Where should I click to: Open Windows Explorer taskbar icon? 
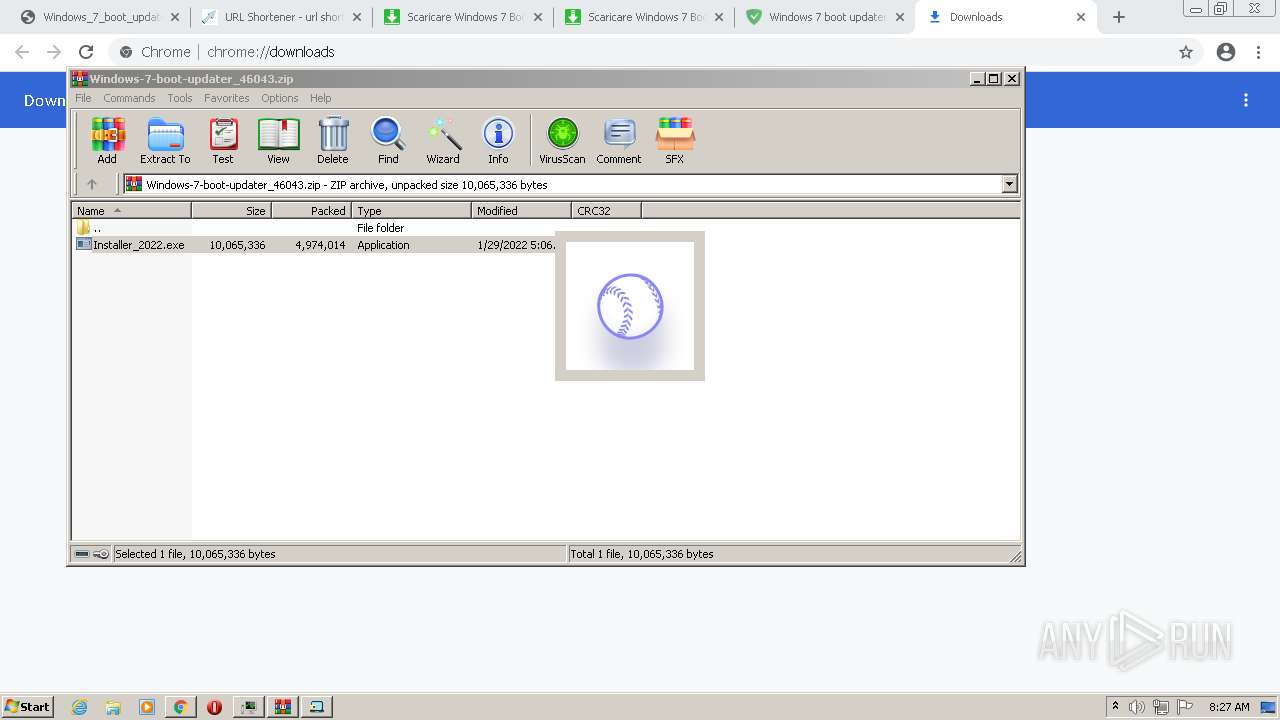(113, 707)
